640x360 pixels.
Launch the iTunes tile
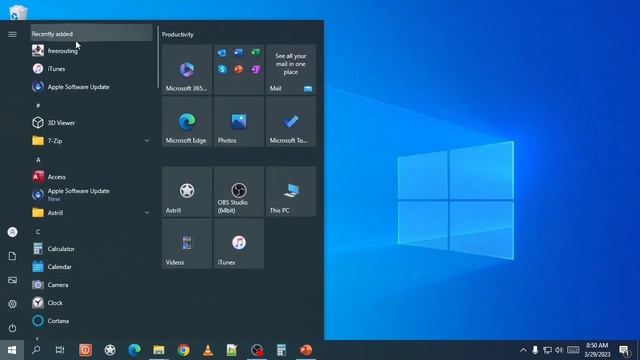click(239, 244)
